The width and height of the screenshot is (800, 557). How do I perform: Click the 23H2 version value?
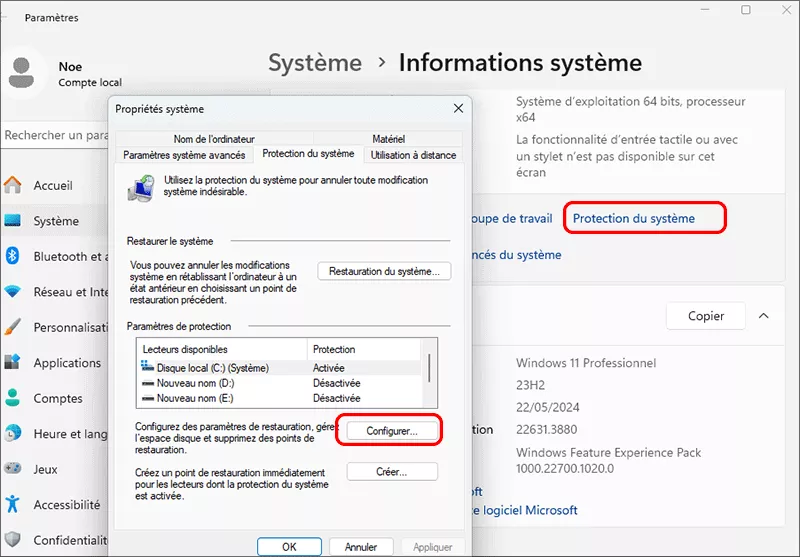tap(530, 385)
